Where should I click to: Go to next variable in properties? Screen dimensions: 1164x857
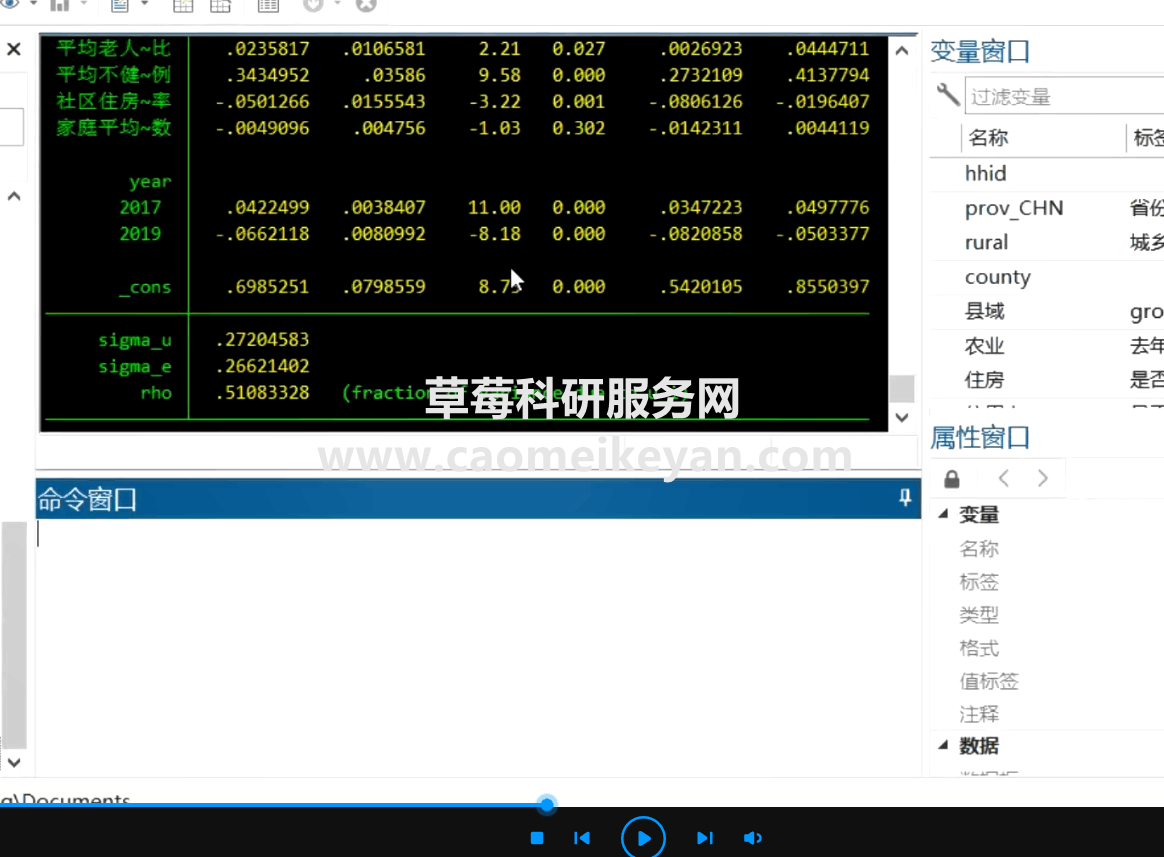click(1043, 478)
